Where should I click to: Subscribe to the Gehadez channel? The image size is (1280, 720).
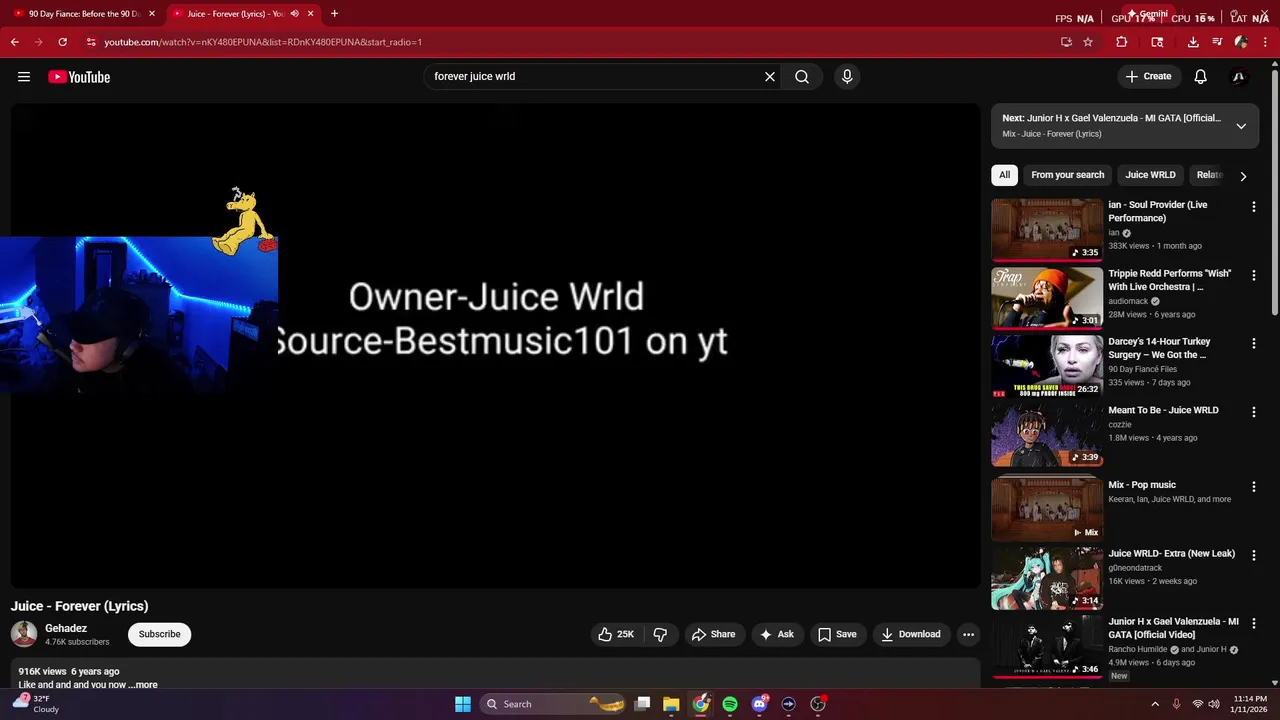[x=160, y=634]
